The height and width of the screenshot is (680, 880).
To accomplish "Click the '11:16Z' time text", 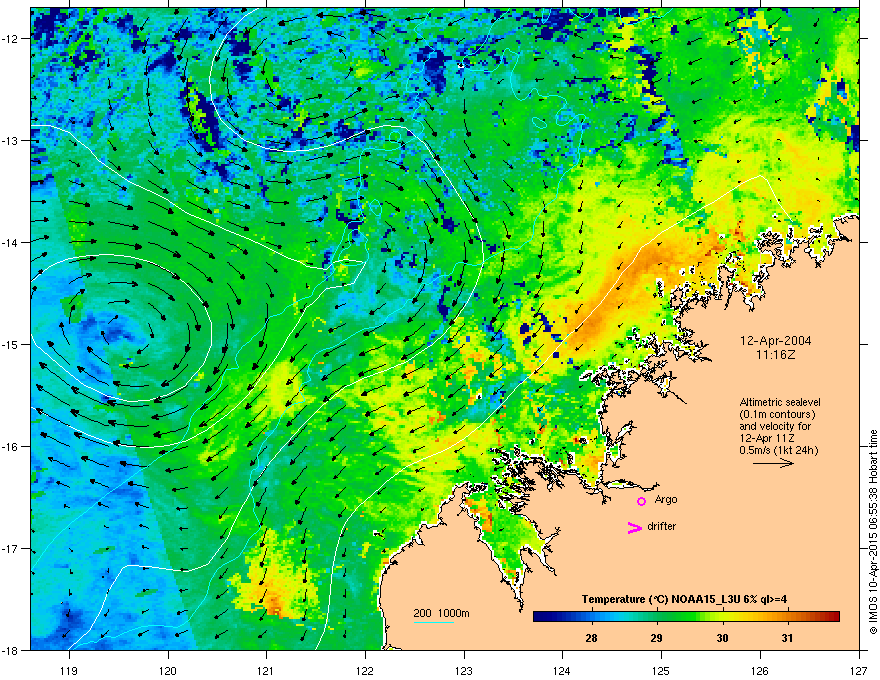I will [776, 355].
